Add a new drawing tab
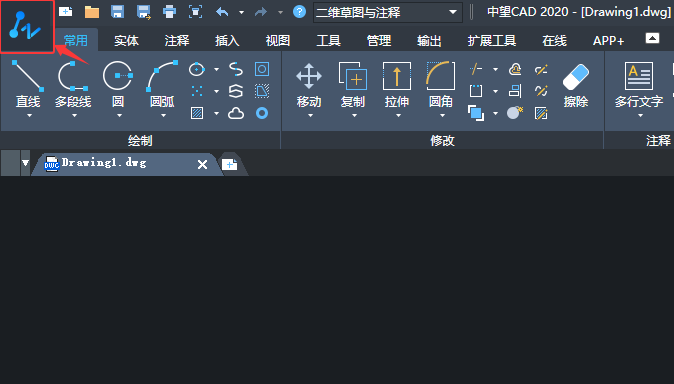 [230, 164]
